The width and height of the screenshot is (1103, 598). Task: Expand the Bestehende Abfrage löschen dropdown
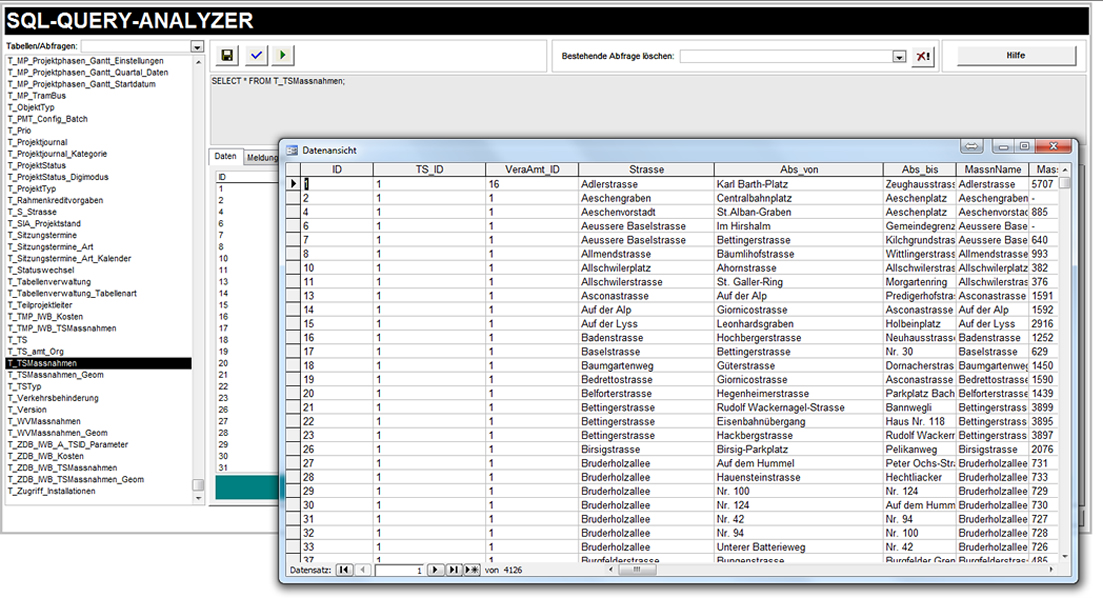point(899,57)
